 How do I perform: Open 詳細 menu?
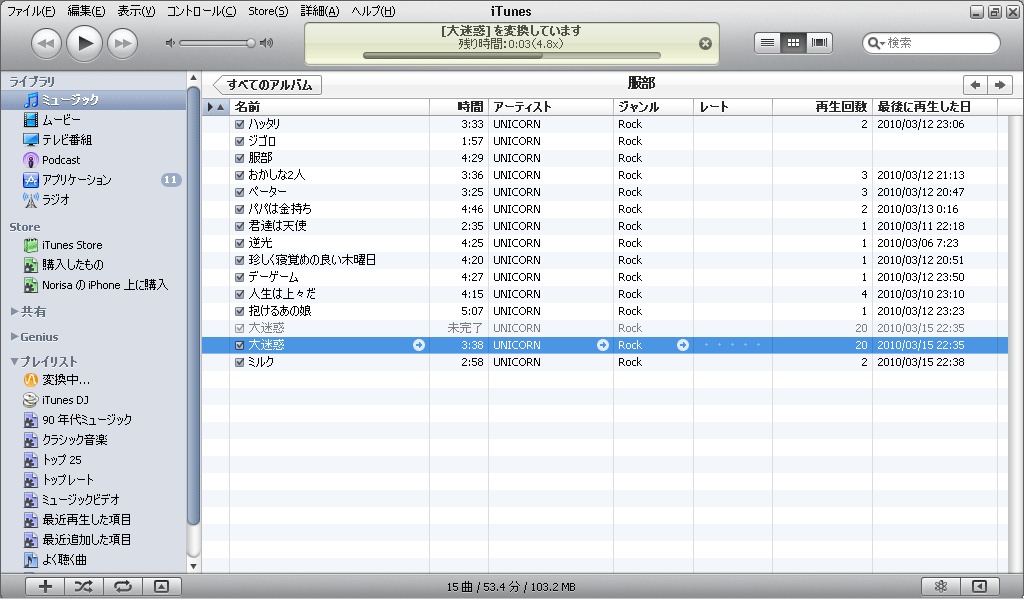(320, 11)
